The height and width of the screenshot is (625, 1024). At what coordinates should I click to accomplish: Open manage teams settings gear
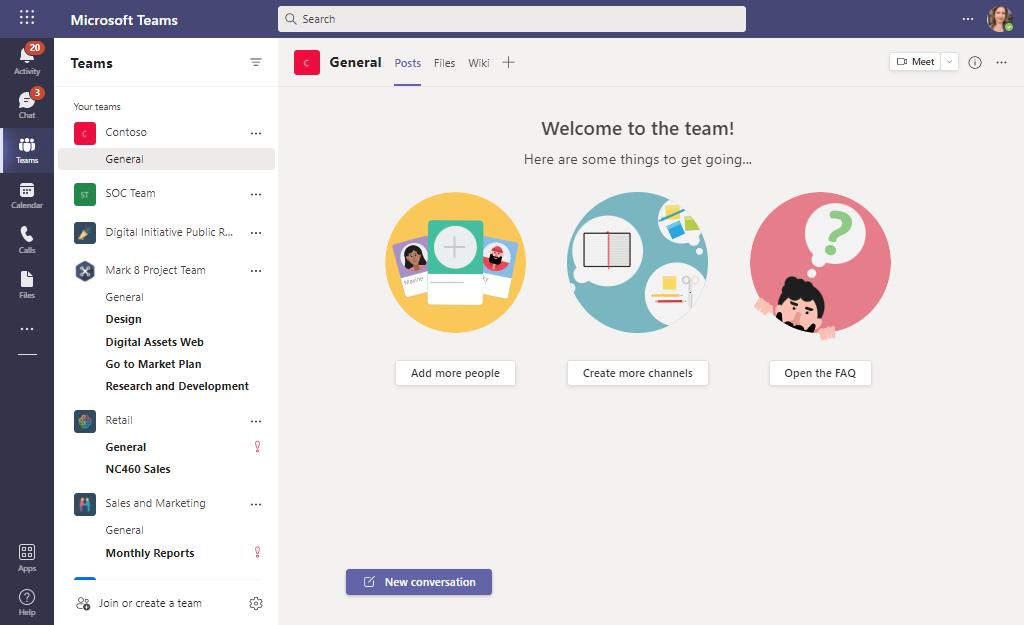256,603
